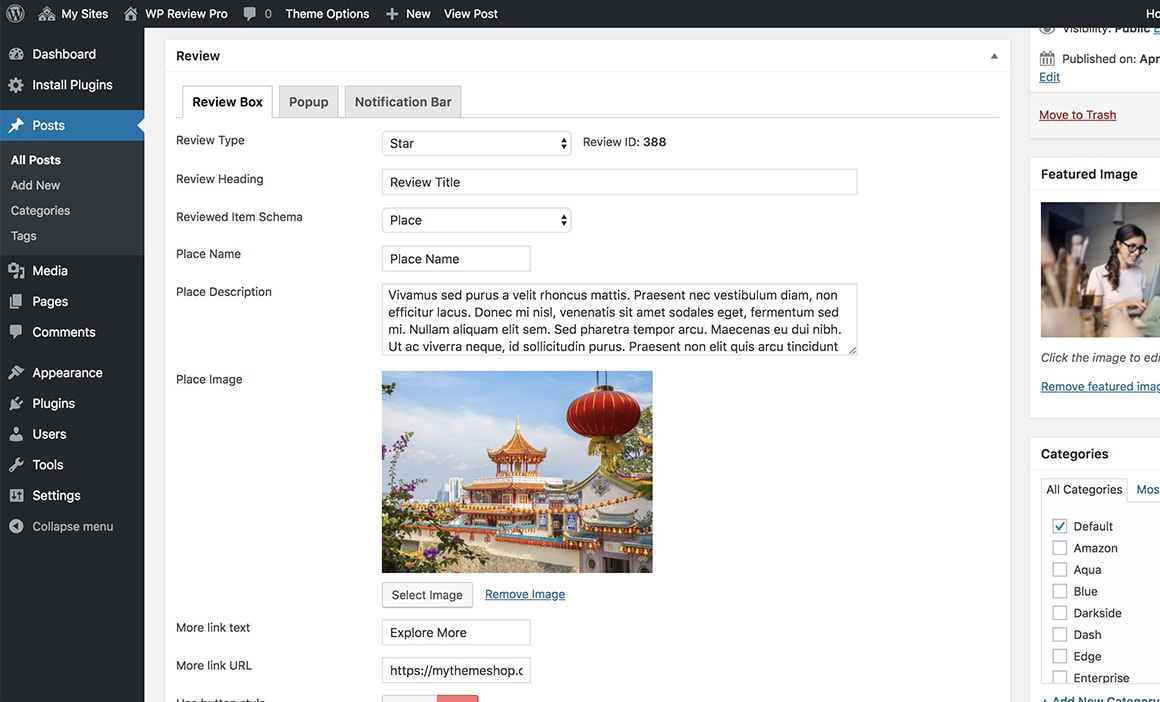1160x702 pixels.
Task: Open the comments bubble icon in admin bar
Action: pos(250,13)
